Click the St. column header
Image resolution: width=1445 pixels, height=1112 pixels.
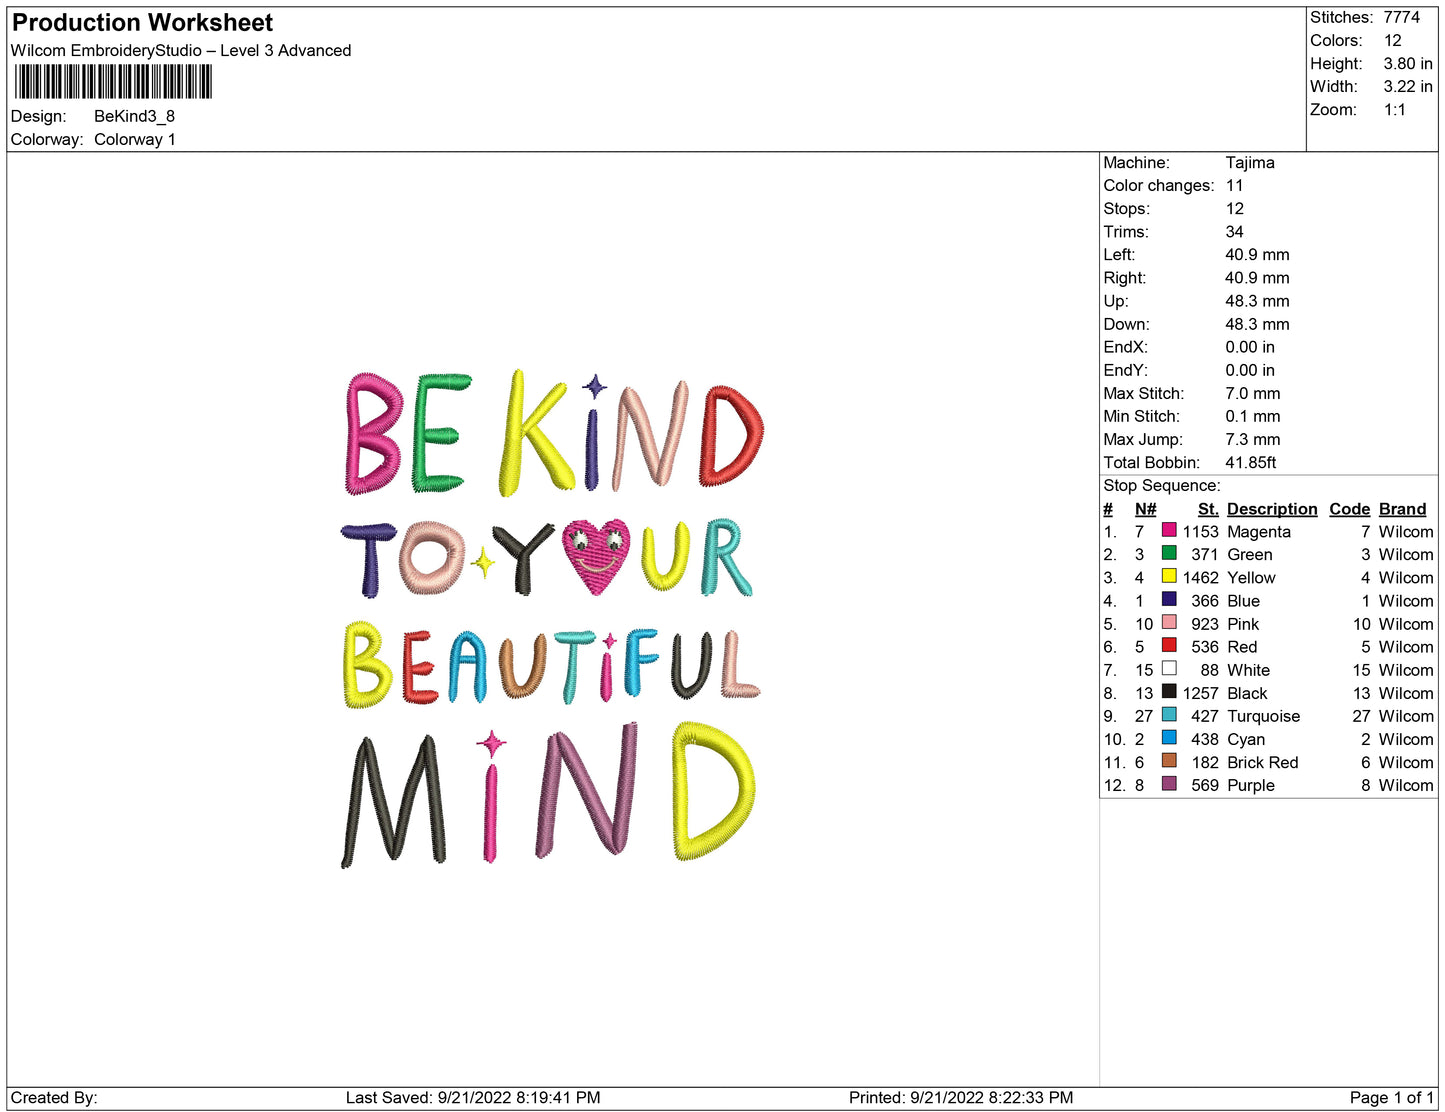pos(1208,509)
